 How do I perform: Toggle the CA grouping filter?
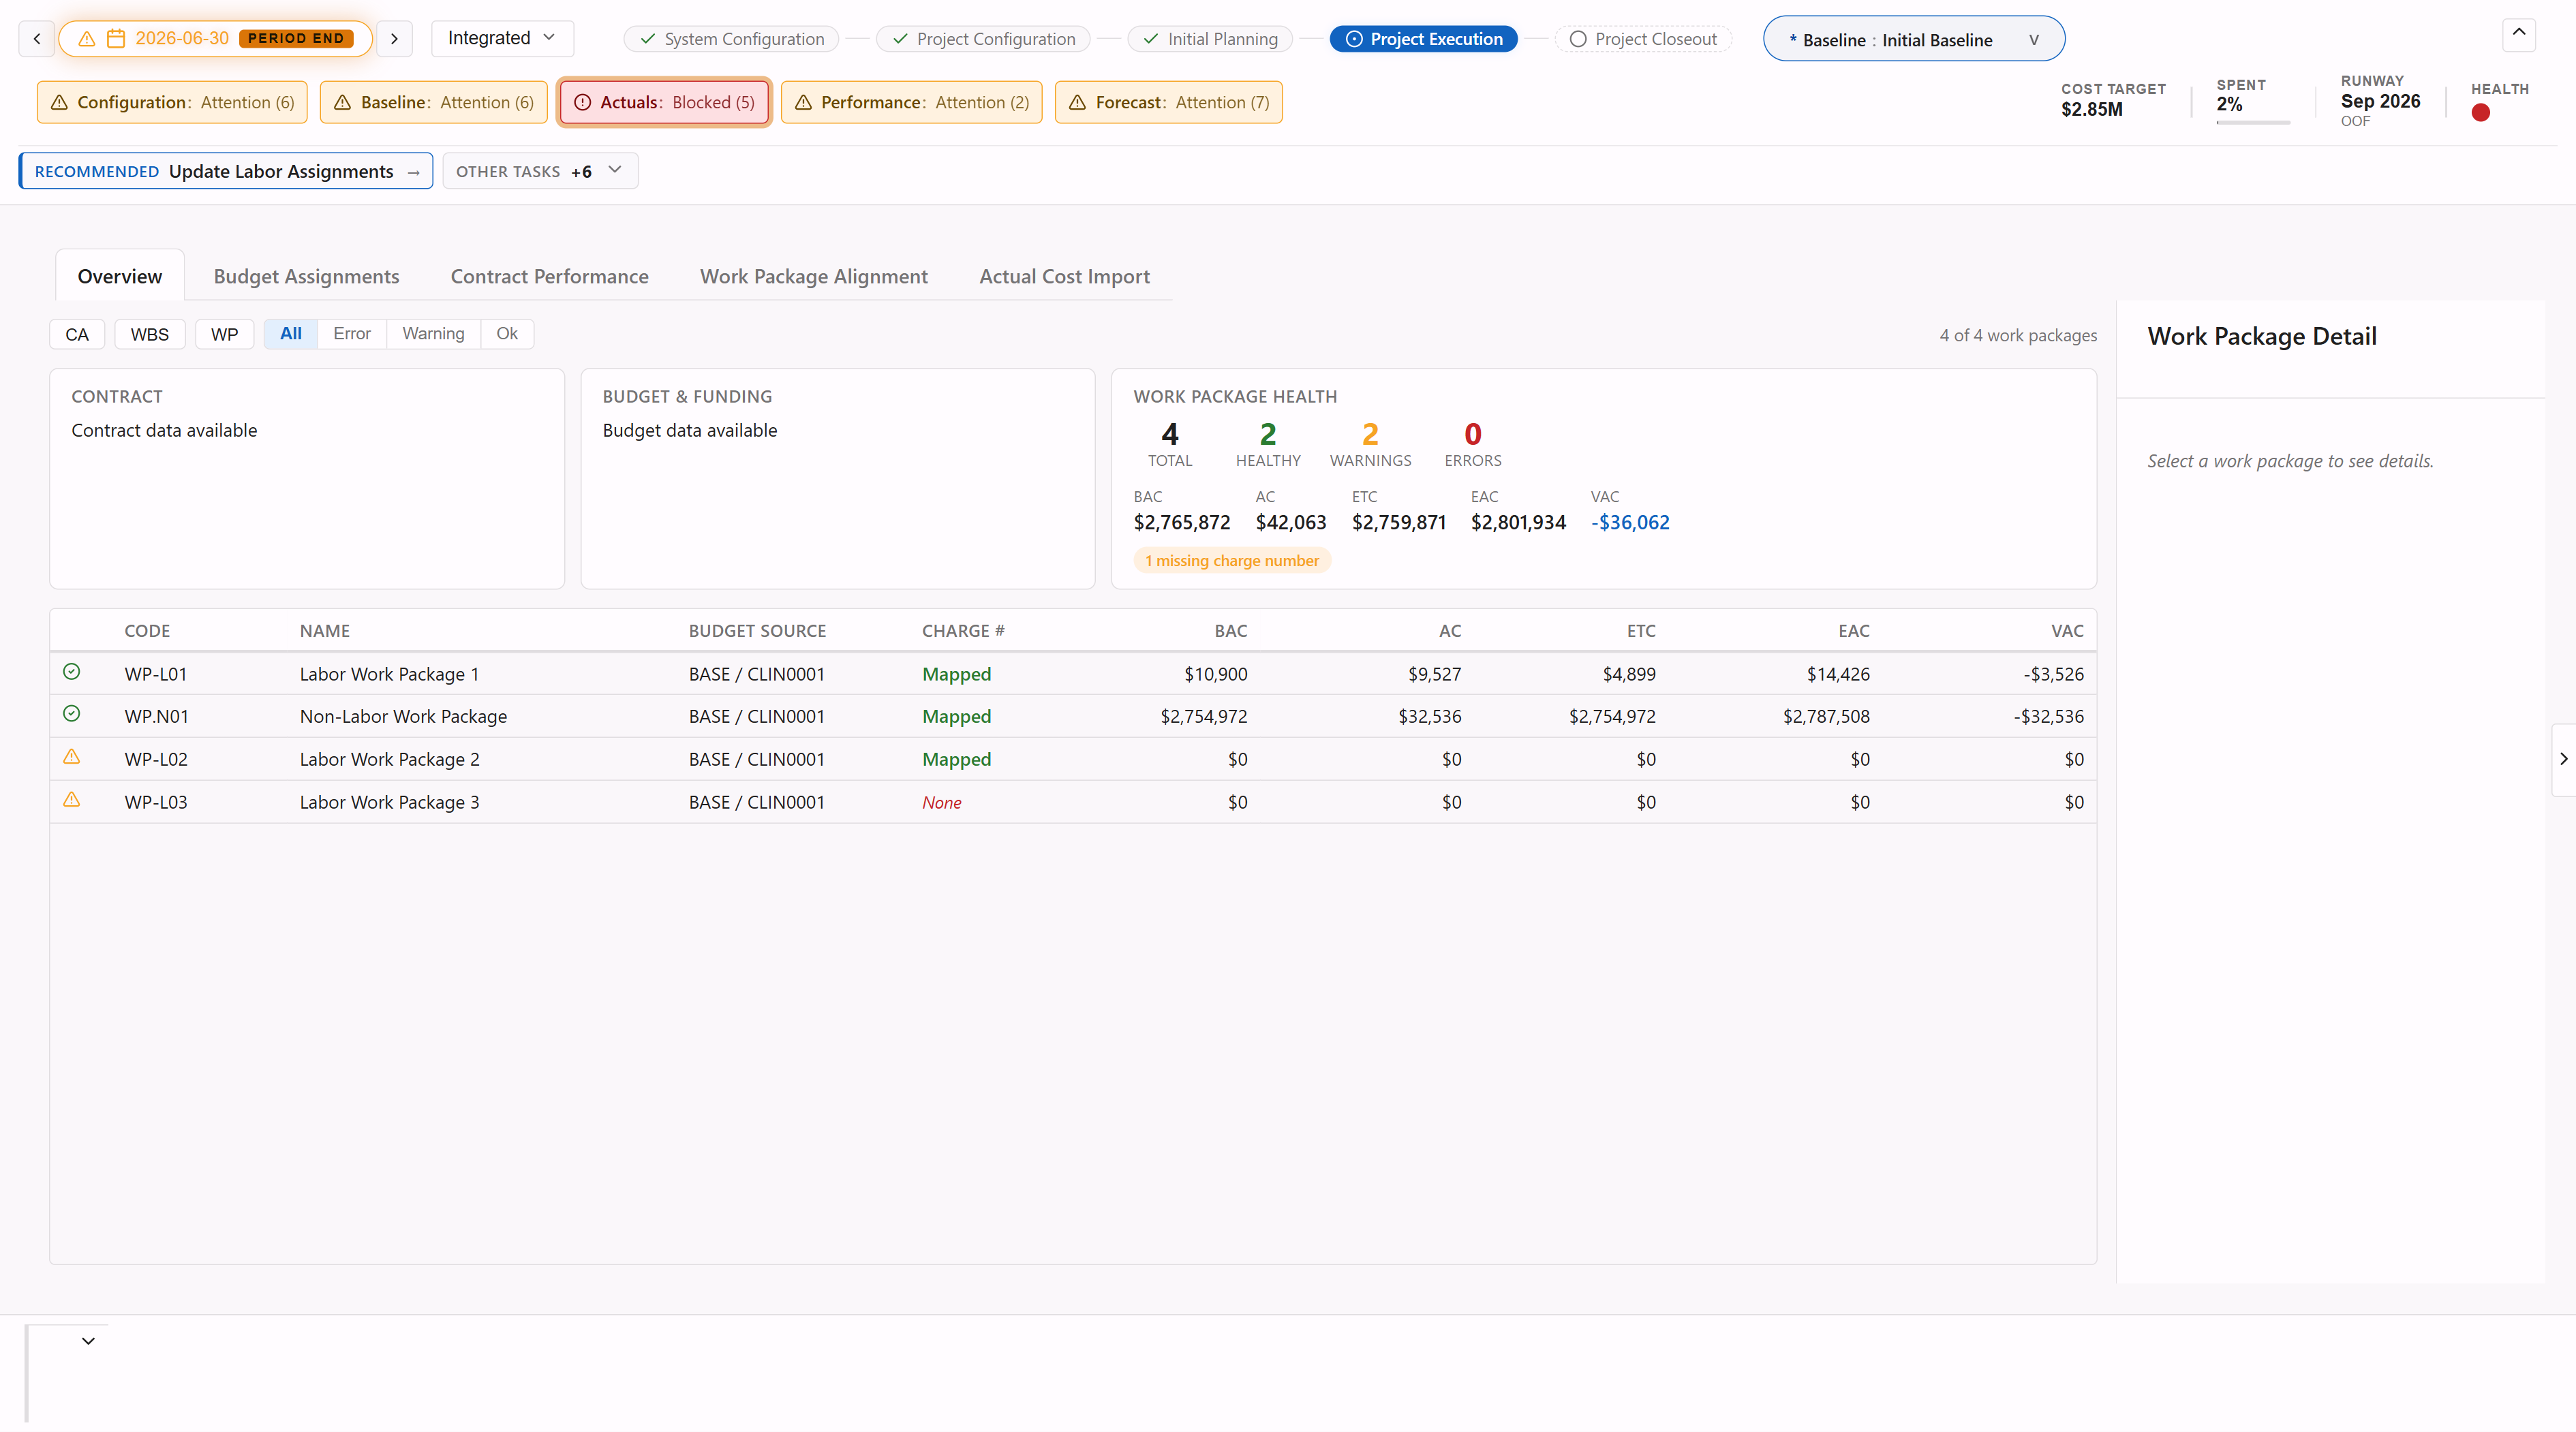(77, 334)
